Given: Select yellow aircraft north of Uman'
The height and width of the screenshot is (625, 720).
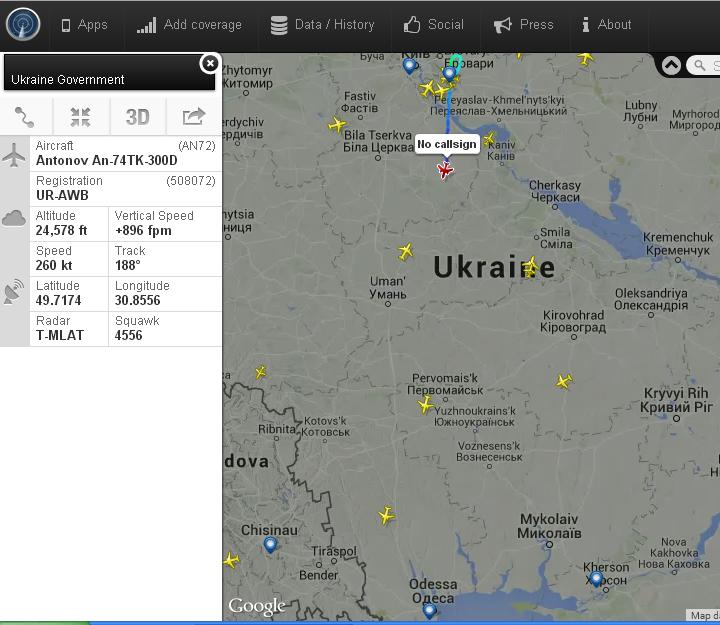Looking at the screenshot, I should [x=405, y=252].
